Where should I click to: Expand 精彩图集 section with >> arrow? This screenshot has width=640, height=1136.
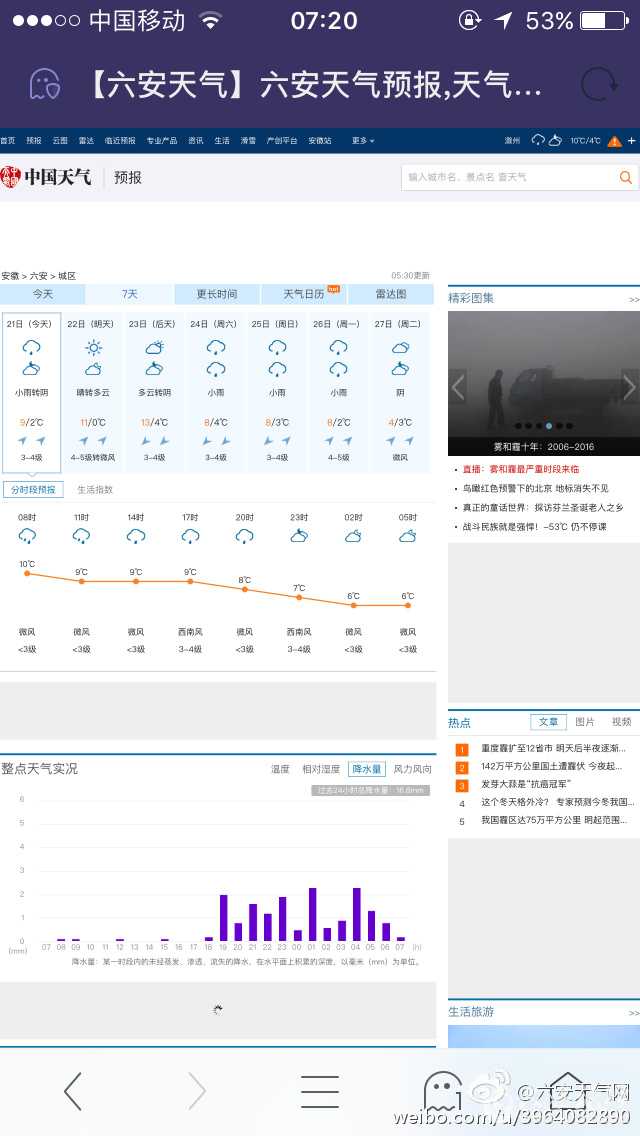point(633,299)
